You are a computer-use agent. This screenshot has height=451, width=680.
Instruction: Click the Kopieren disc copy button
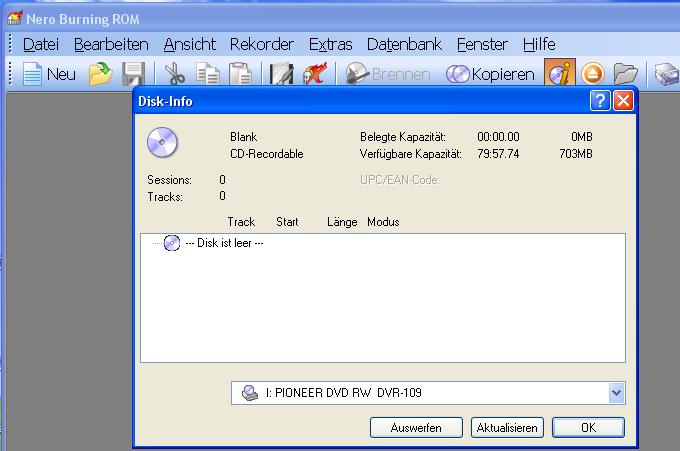pos(490,74)
